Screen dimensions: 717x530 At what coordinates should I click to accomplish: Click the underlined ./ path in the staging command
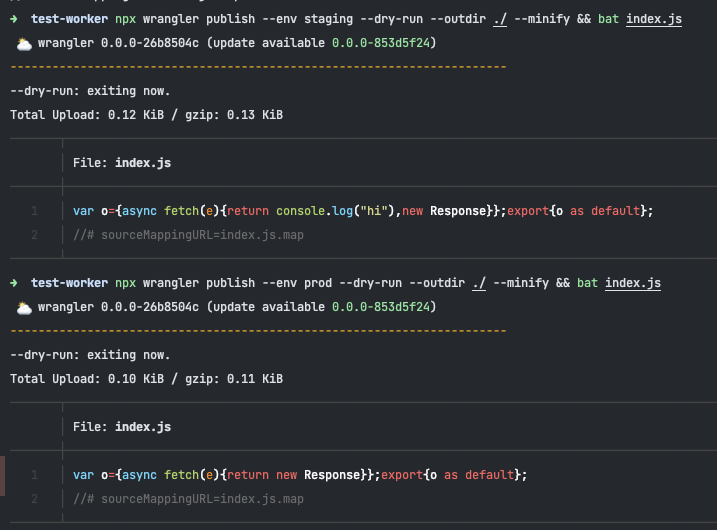[x=500, y=19]
